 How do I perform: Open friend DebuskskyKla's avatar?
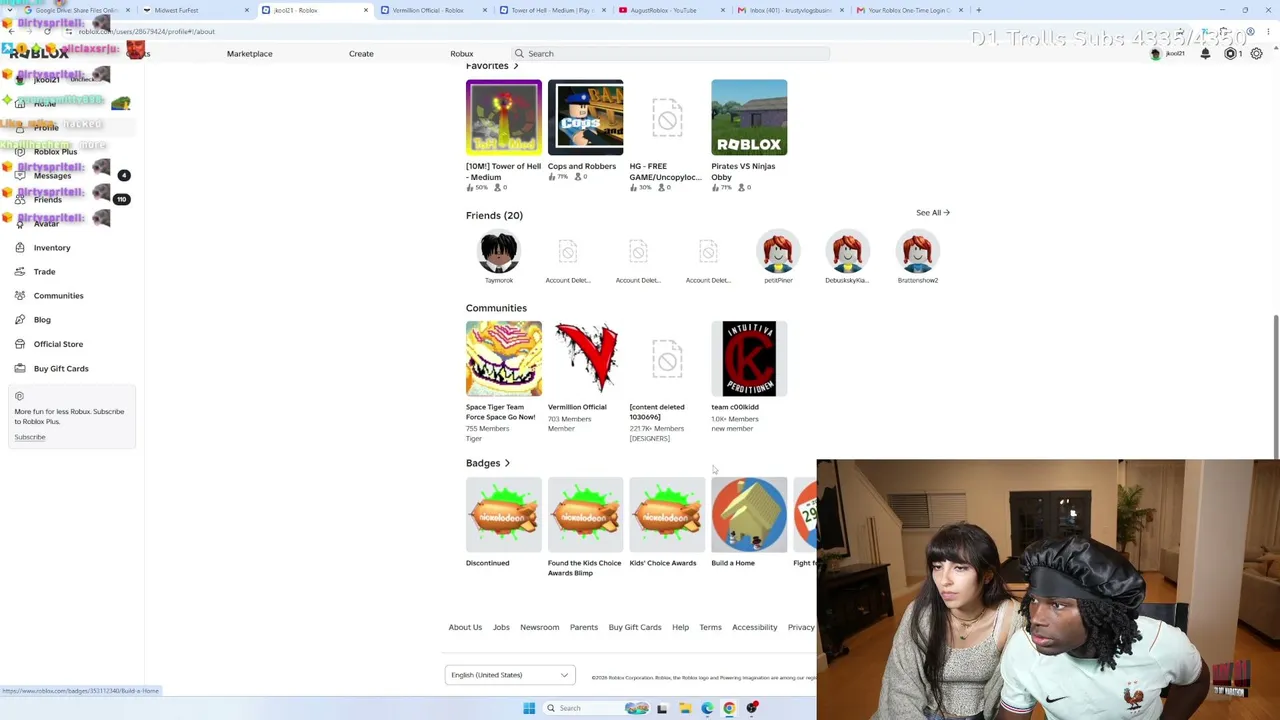click(x=848, y=252)
